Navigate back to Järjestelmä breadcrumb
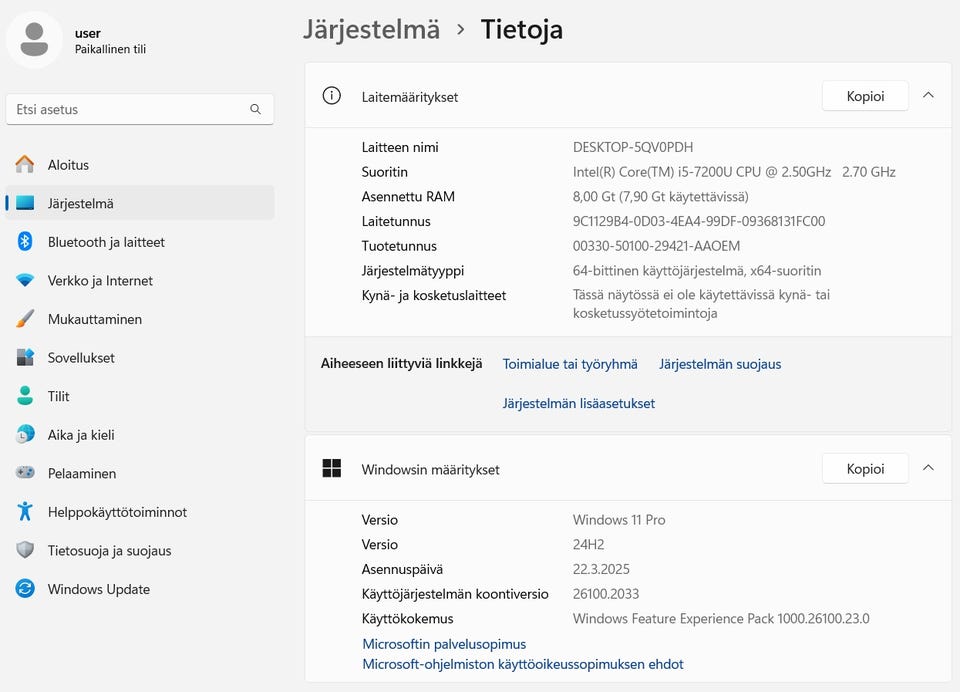This screenshot has height=692, width=960. pyautogui.click(x=371, y=29)
